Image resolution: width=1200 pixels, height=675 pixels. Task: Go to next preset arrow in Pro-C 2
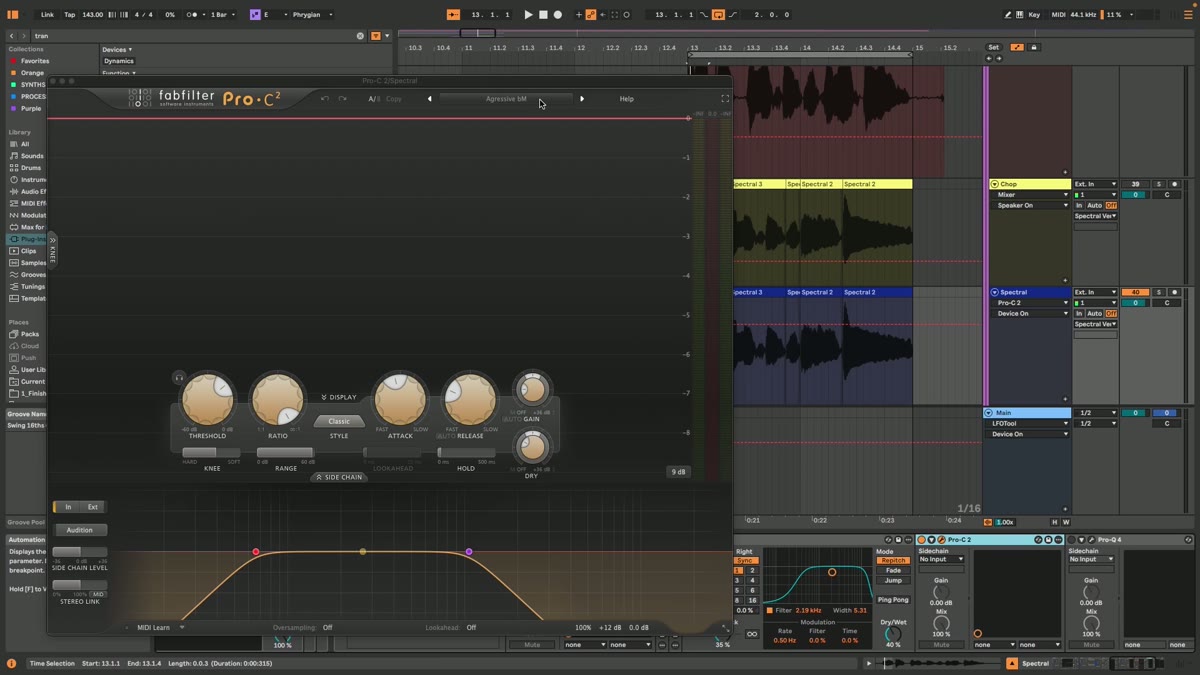pyautogui.click(x=582, y=99)
